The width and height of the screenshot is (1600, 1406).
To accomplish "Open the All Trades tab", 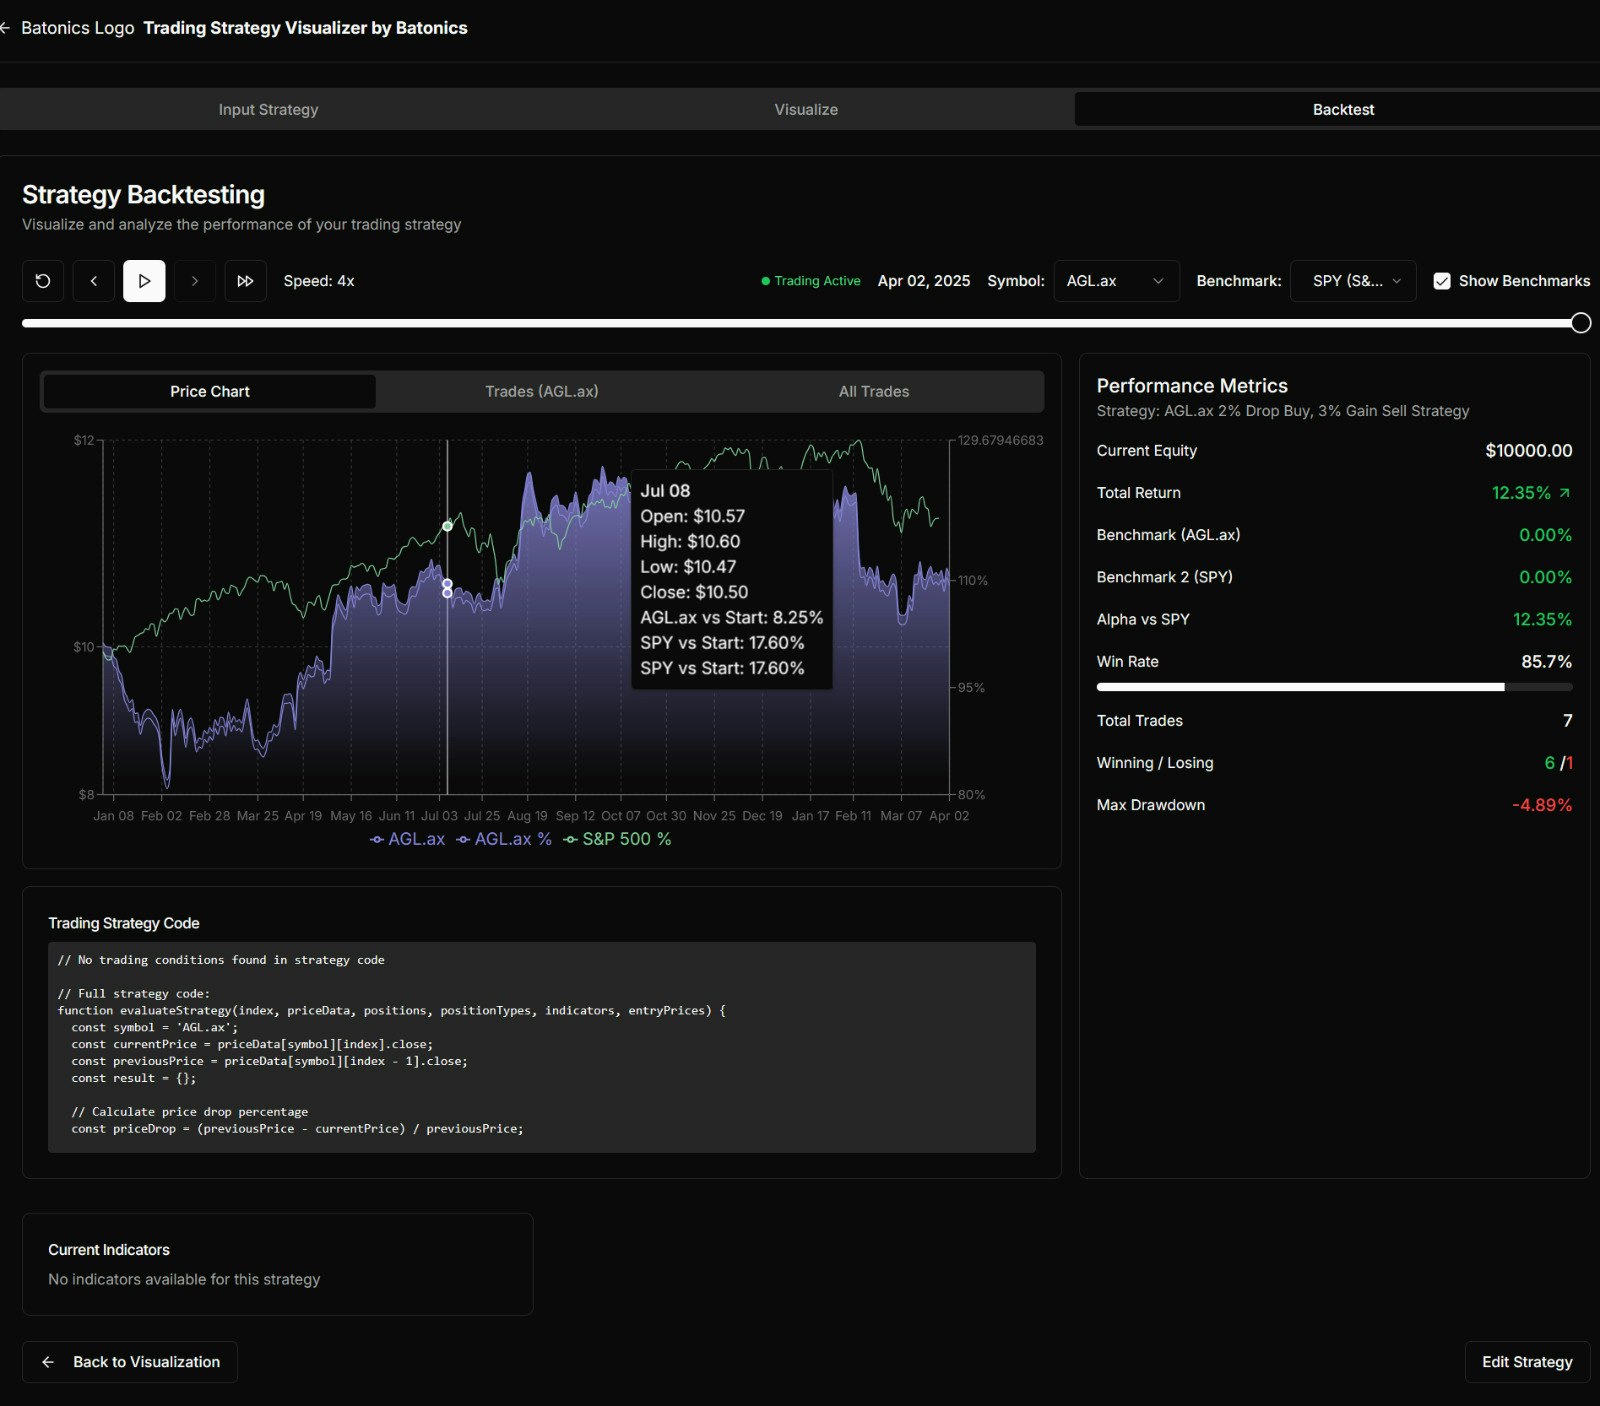I will click(874, 391).
